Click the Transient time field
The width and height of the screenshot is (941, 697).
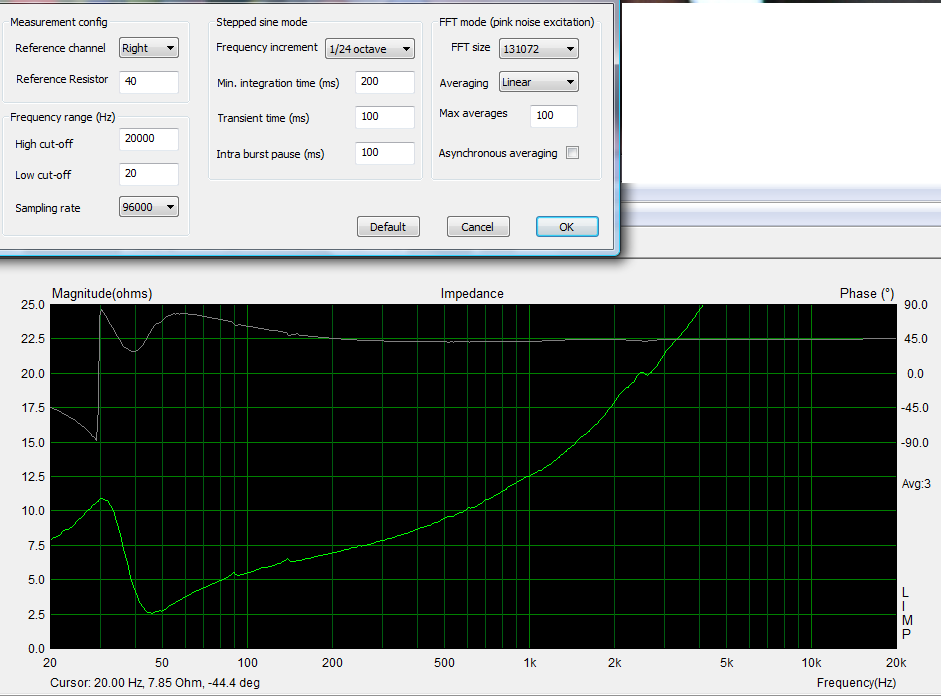385,117
